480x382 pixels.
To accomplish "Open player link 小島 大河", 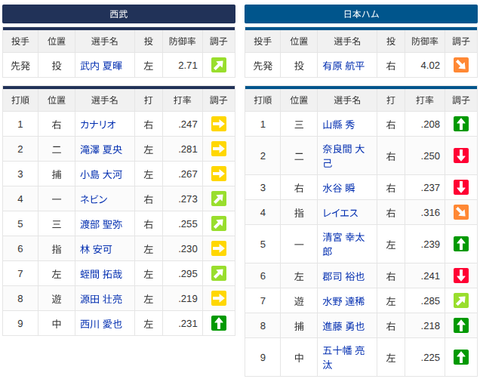I will coord(101,174).
